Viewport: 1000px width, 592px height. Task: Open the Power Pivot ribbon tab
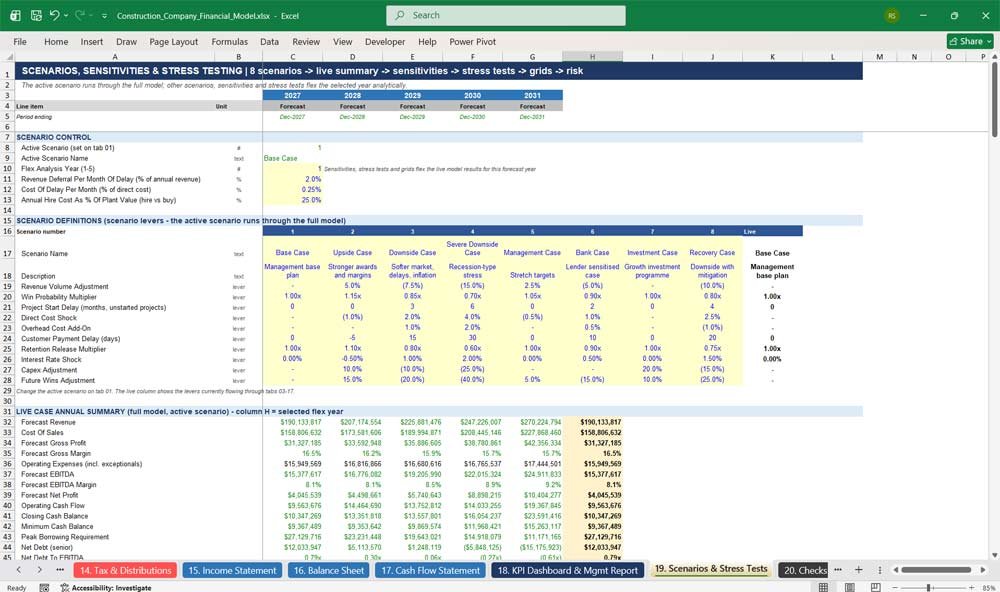(x=473, y=41)
